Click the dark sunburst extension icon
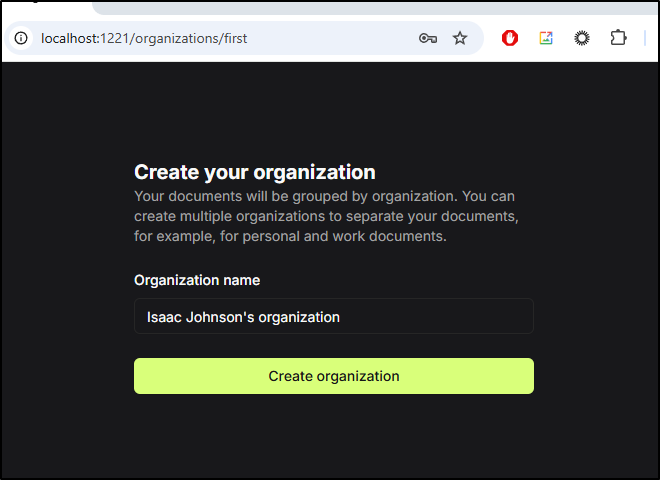Viewport: 660px width, 480px height. click(x=582, y=38)
